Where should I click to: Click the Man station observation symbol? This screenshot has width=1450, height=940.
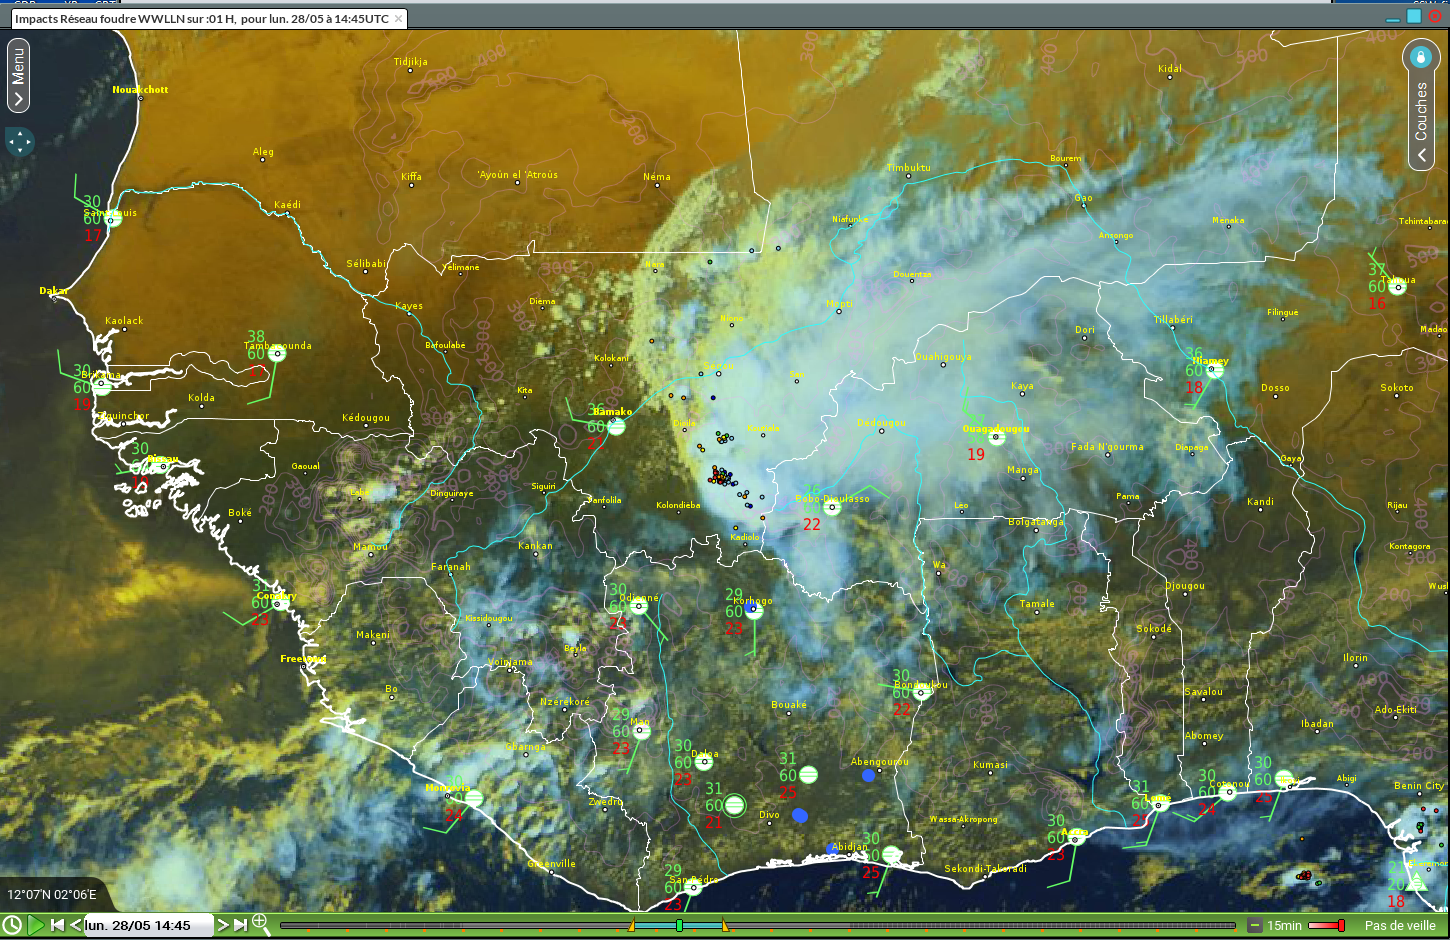coord(642,731)
